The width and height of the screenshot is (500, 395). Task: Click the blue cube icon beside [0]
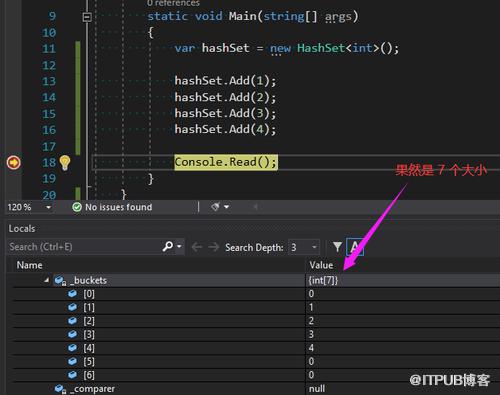click(x=72, y=294)
